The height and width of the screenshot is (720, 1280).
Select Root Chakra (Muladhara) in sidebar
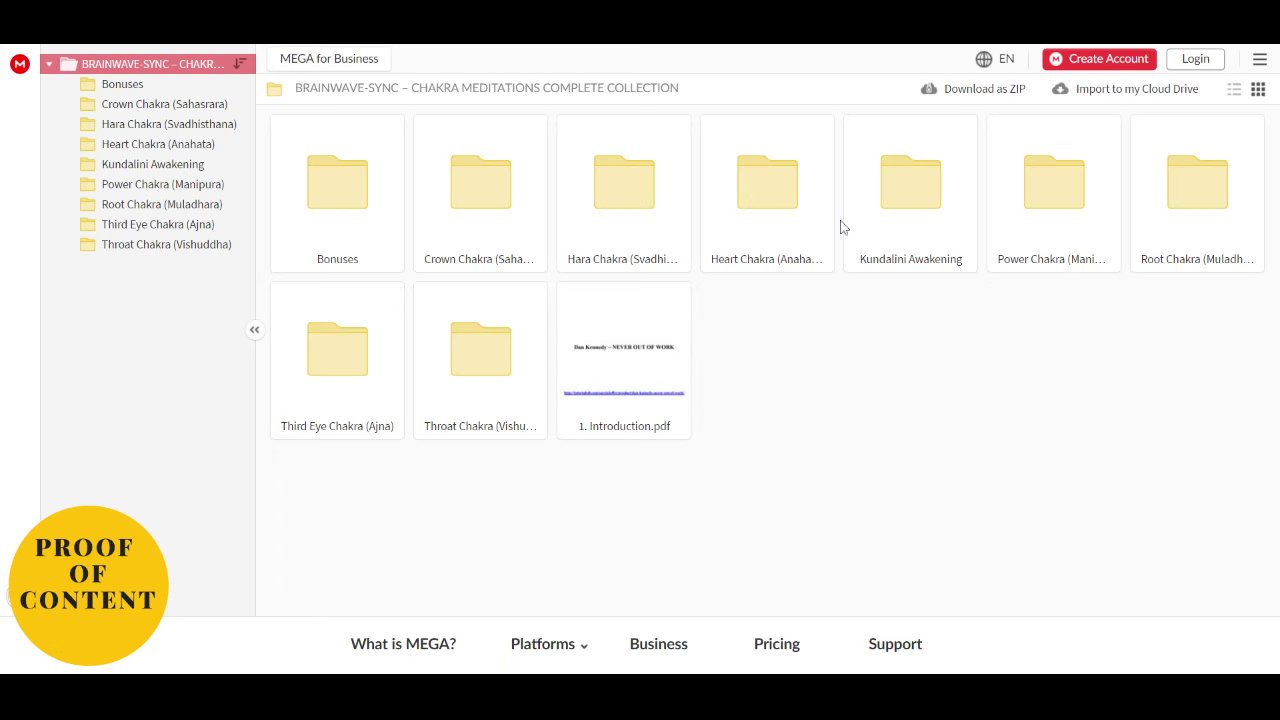click(x=162, y=204)
